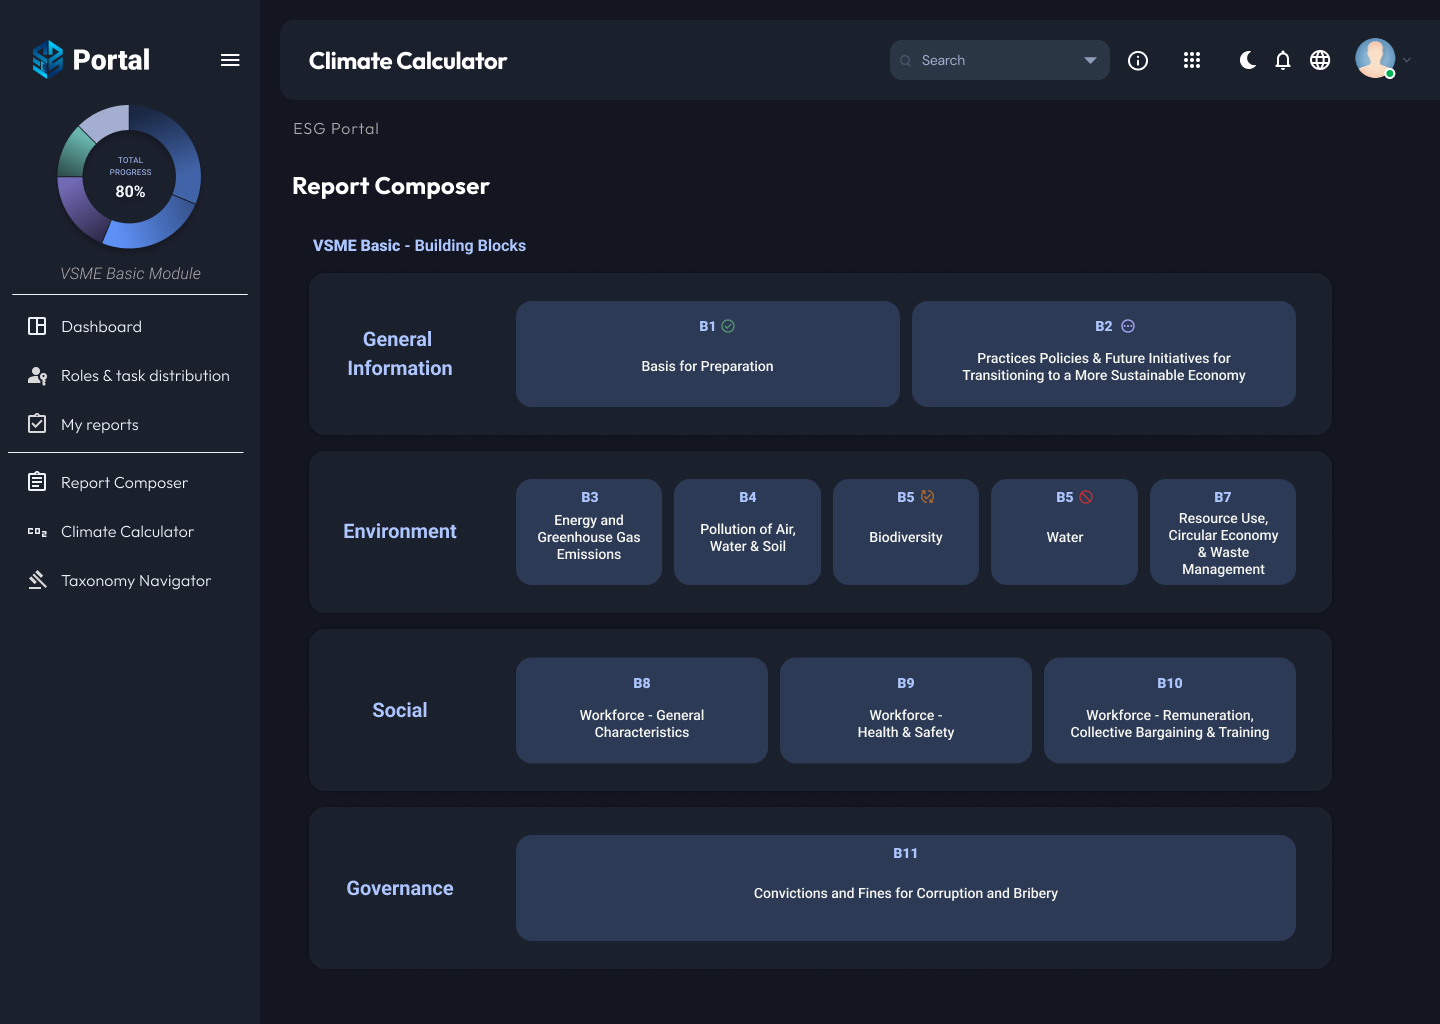This screenshot has height=1024, width=1440.
Task: Toggle dark mode moon icon
Action: [x=1247, y=61]
